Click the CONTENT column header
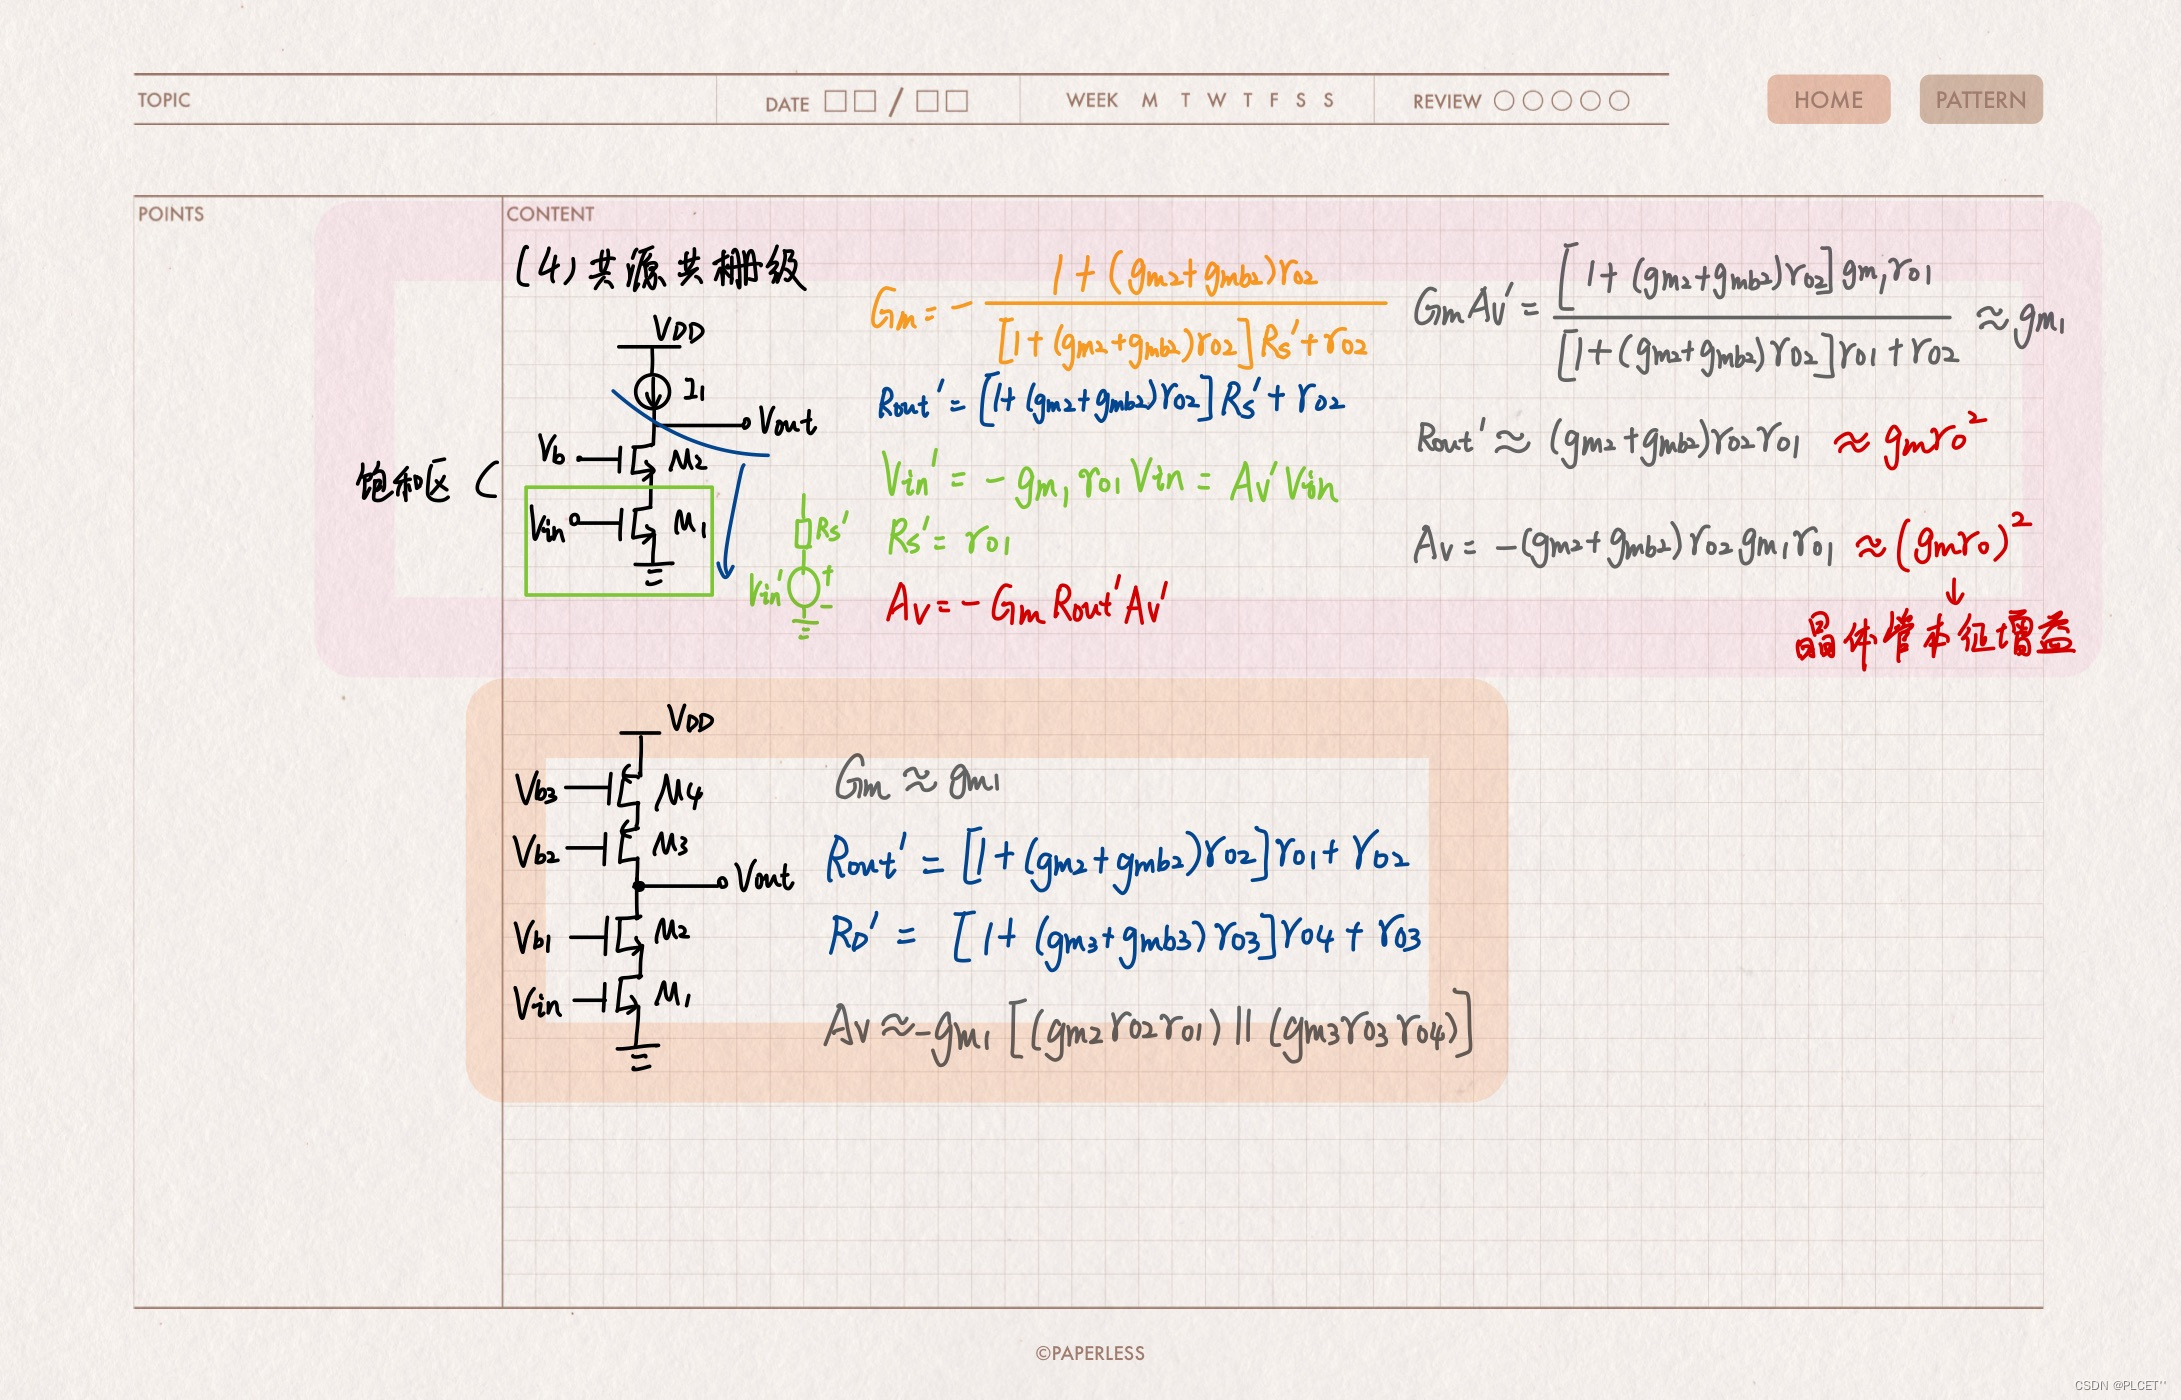 [x=550, y=214]
